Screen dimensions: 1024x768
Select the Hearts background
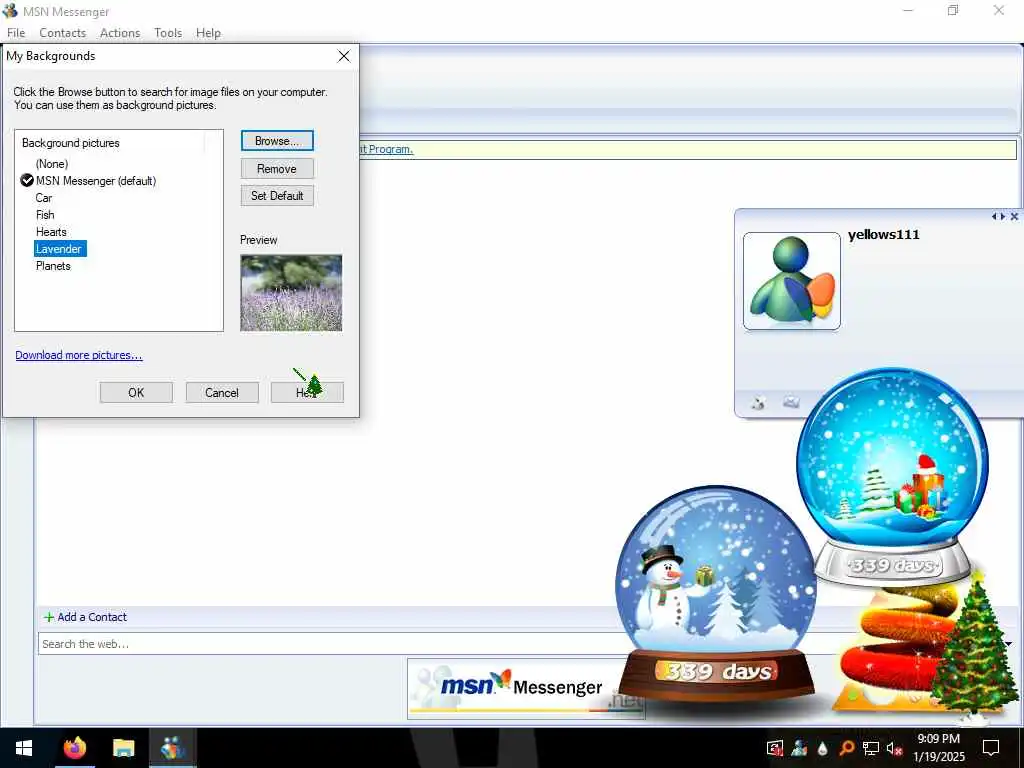click(51, 232)
